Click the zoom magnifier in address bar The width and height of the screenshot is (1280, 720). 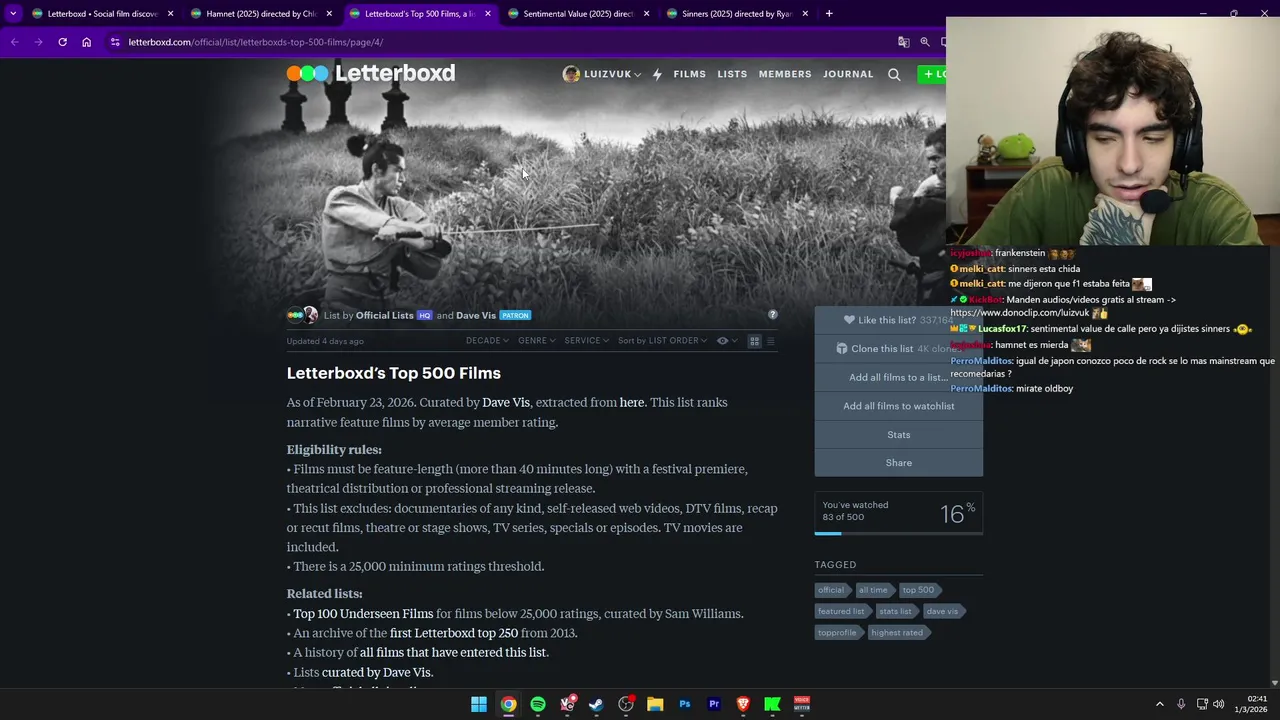click(925, 42)
